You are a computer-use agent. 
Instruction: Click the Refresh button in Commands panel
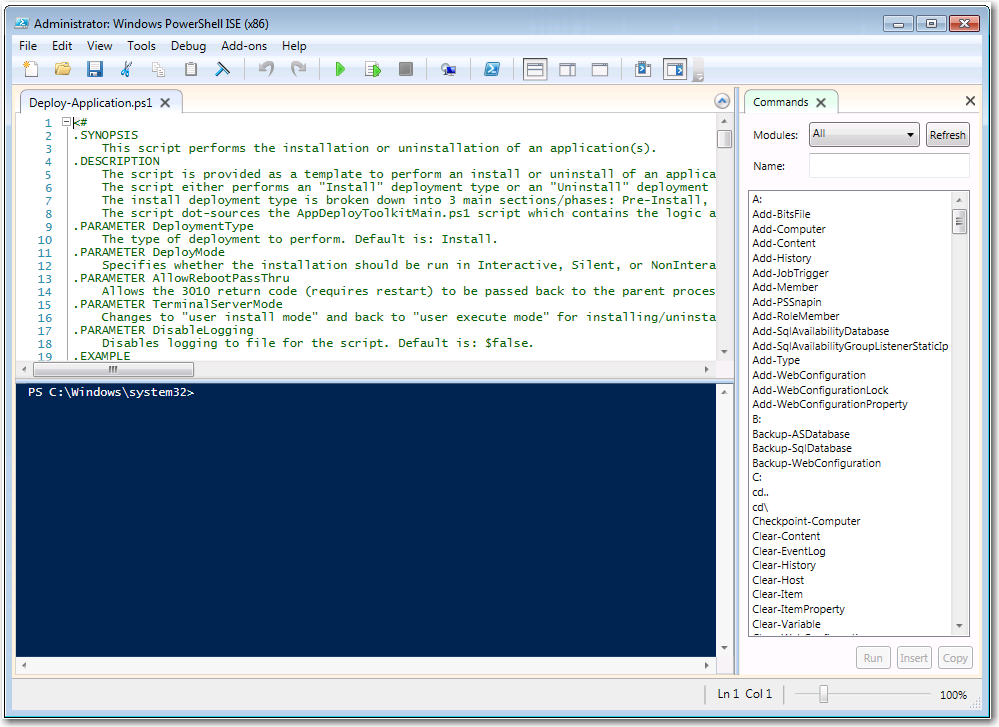947,134
